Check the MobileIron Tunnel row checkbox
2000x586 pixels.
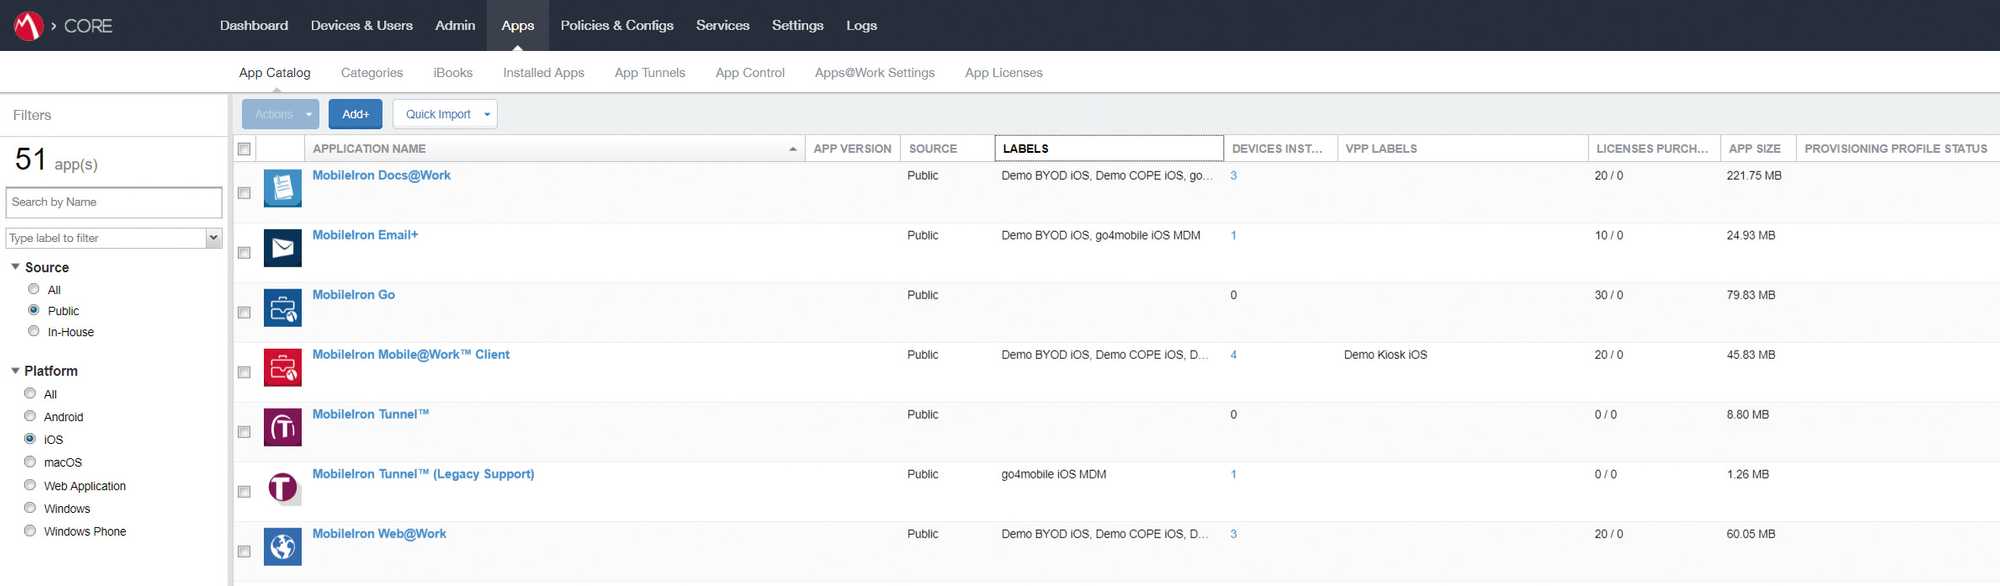(x=244, y=432)
